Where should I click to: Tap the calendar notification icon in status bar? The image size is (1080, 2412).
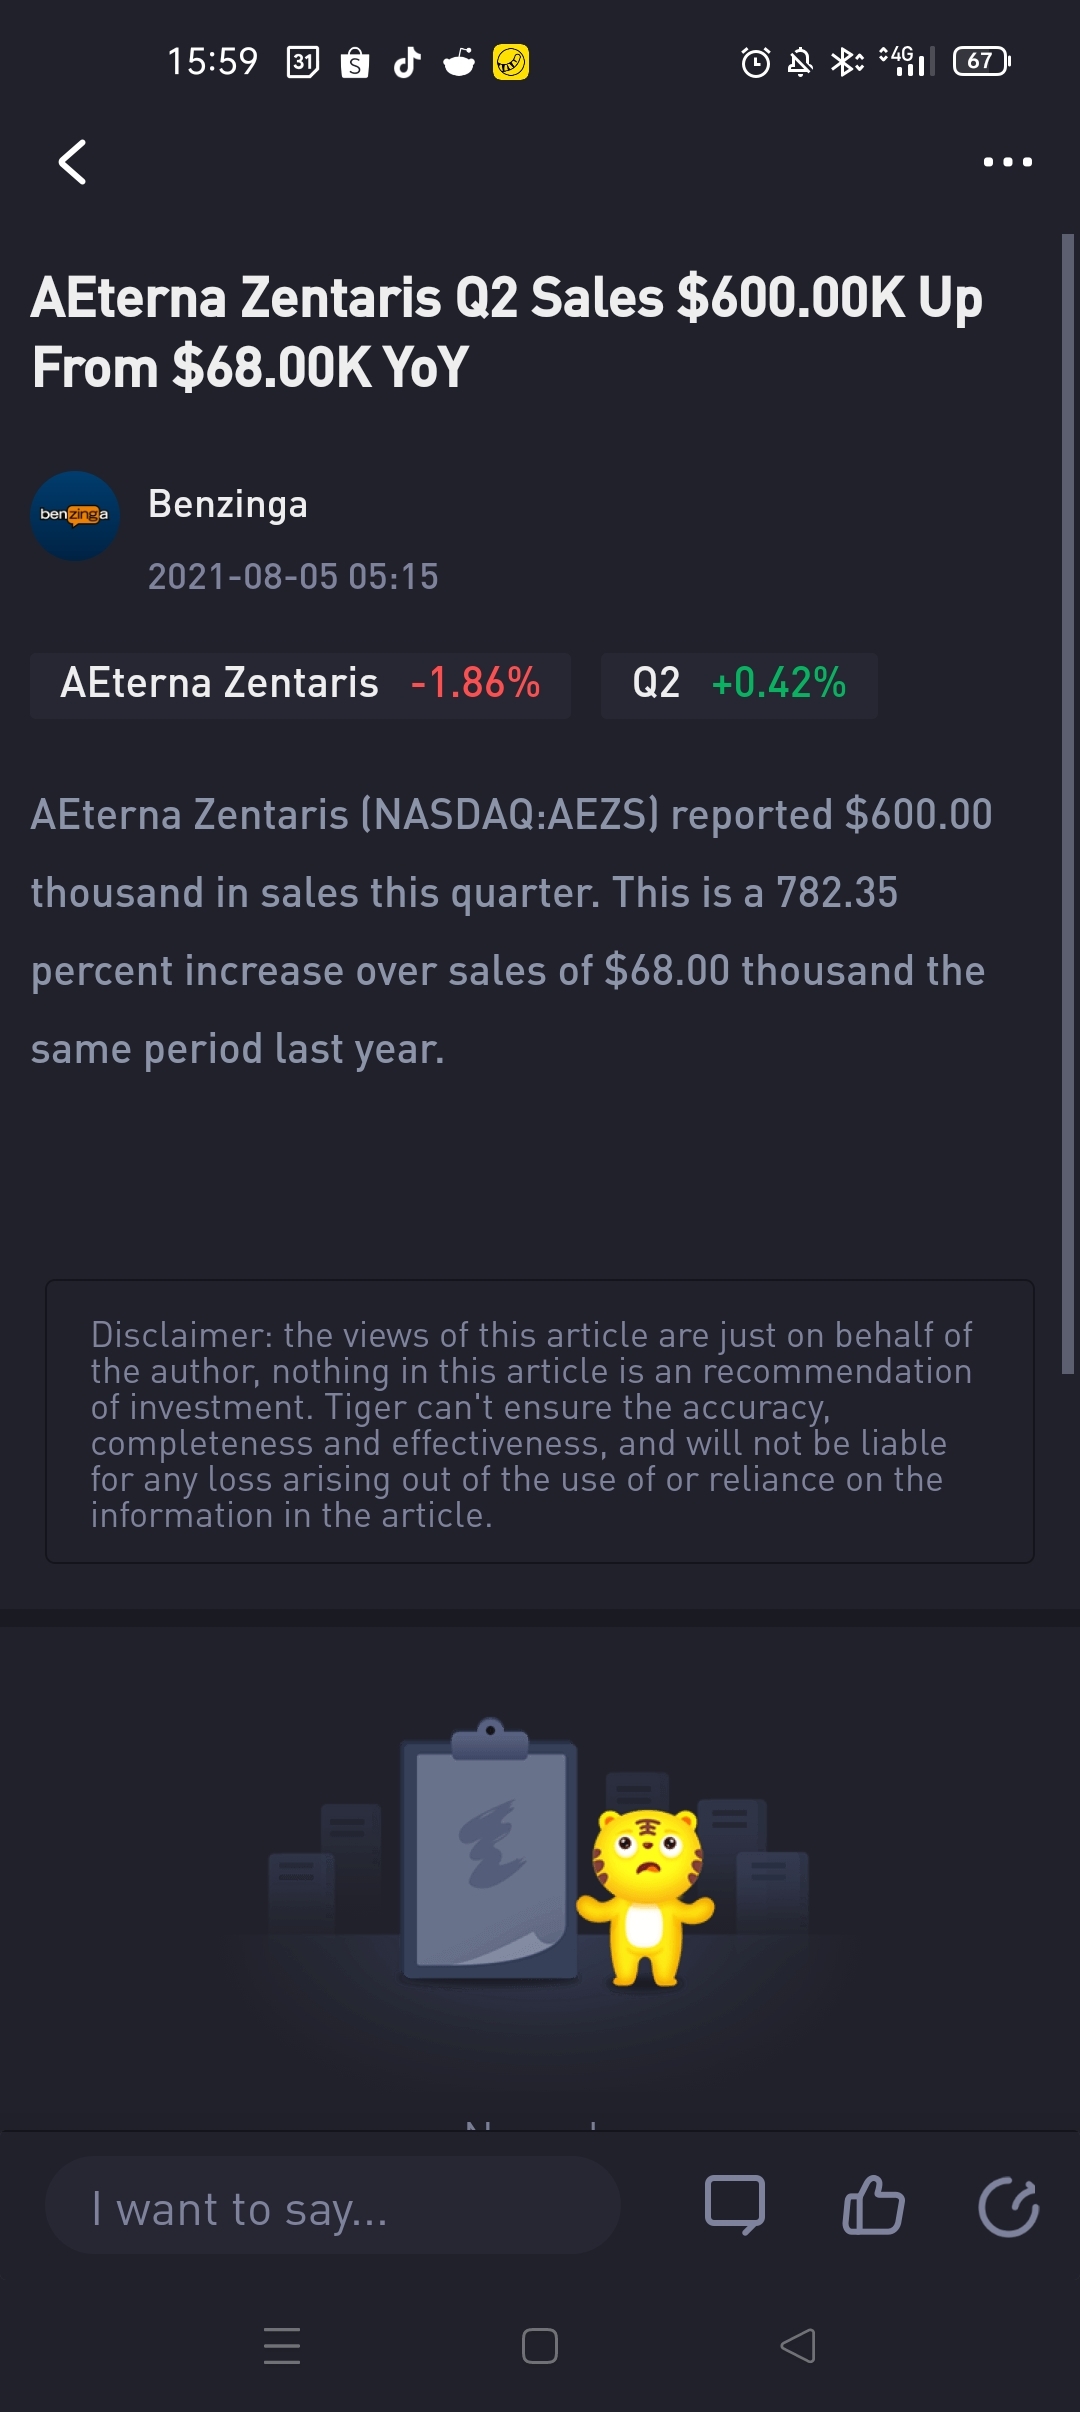pyautogui.click(x=303, y=62)
